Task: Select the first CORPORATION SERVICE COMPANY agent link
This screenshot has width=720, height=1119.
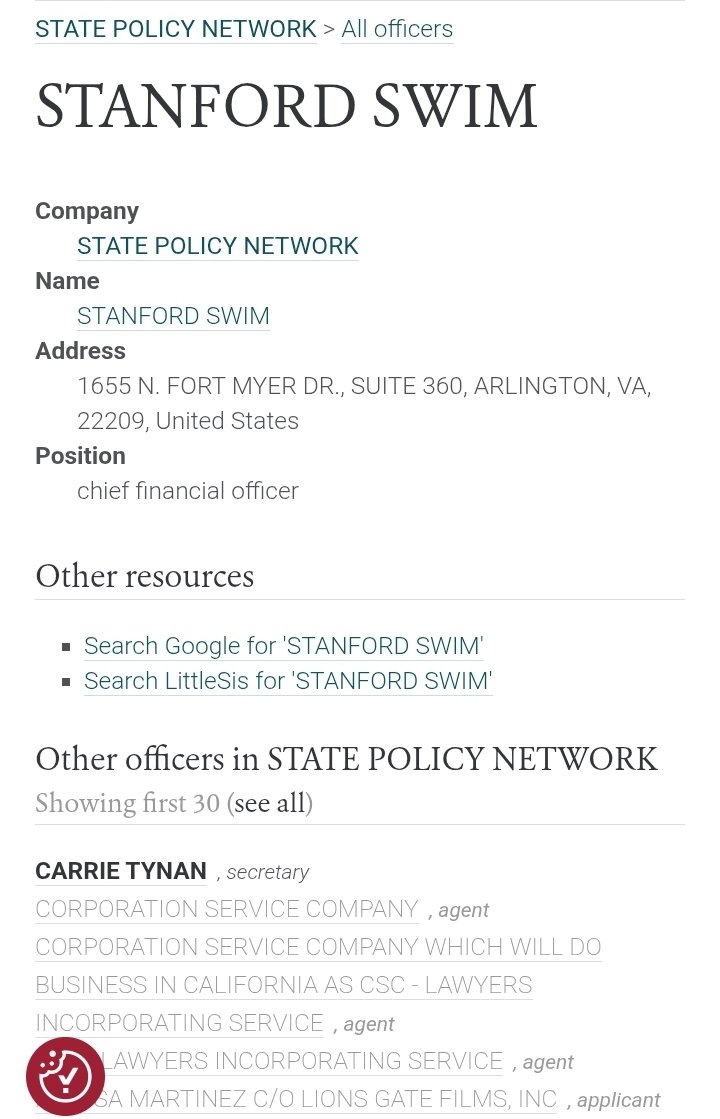Action: [x=226, y=909]
